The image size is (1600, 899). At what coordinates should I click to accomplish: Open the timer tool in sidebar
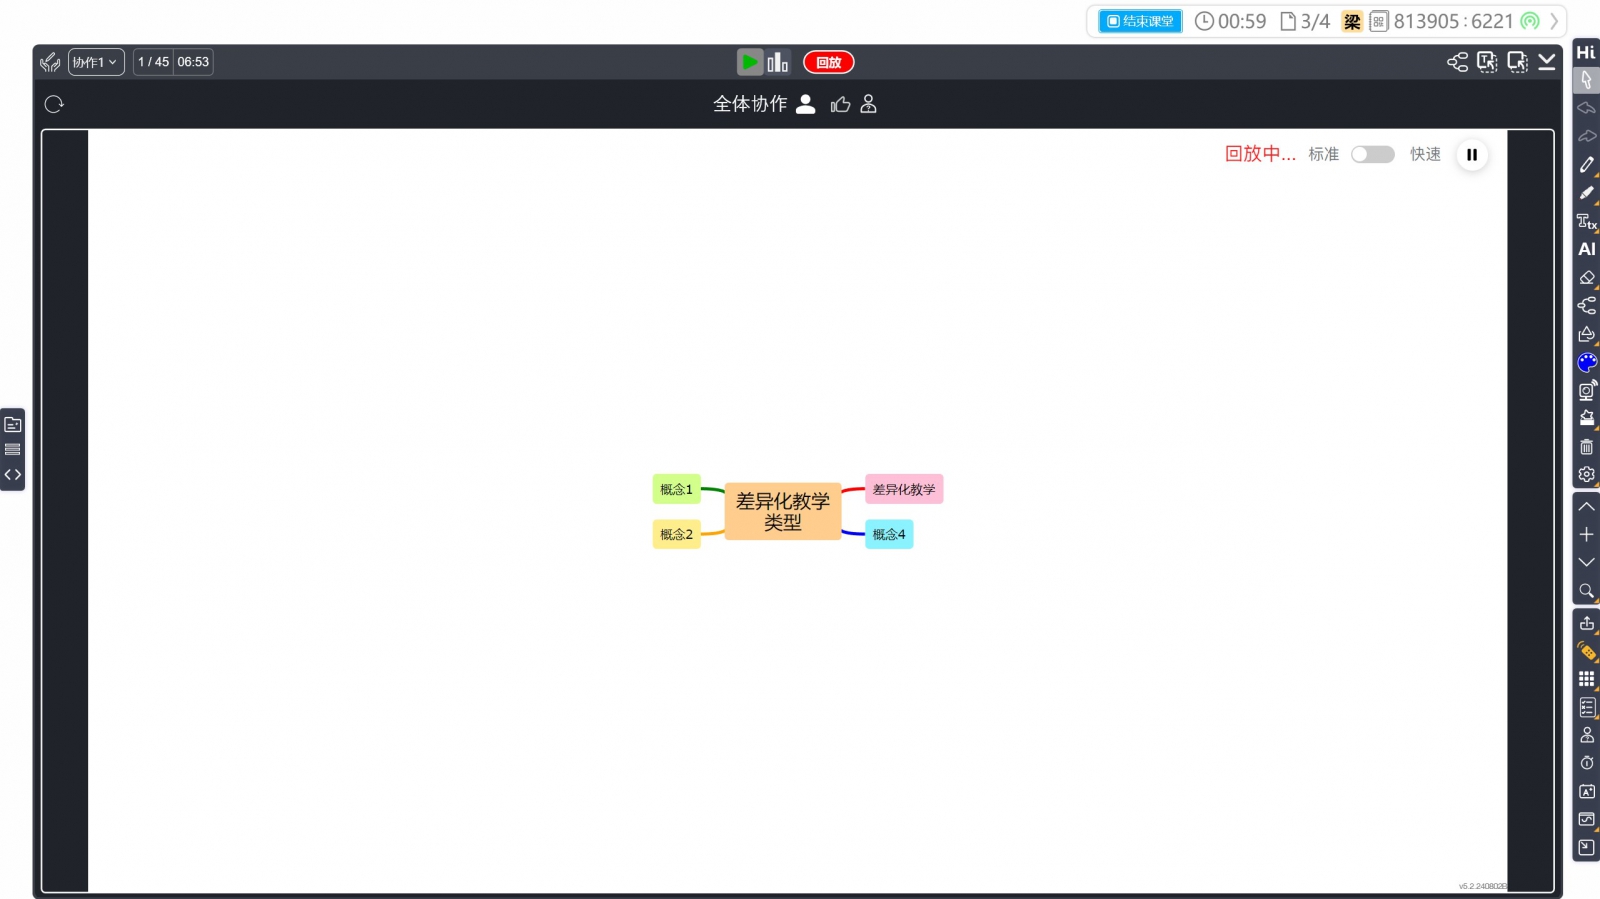pyautogui.click(x=1586, y=763)
